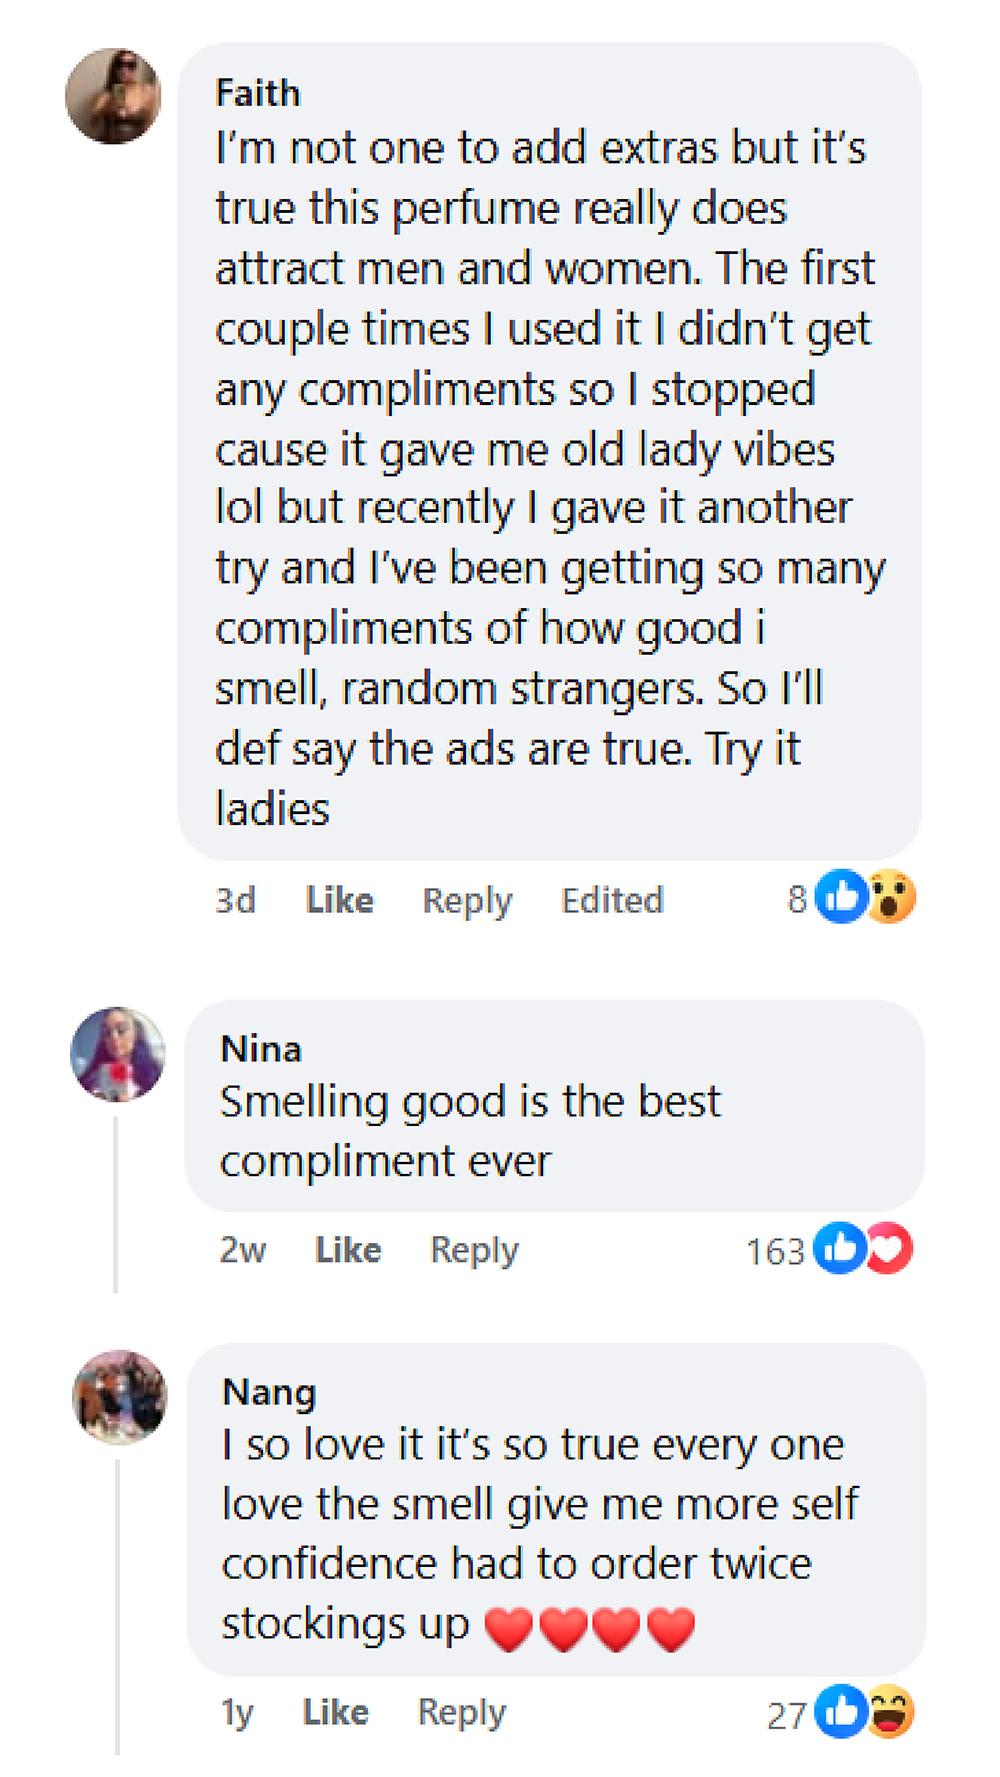1000x1777 pixels.
Task: Reply to Nang's comment
Action: click(461, 1712)
